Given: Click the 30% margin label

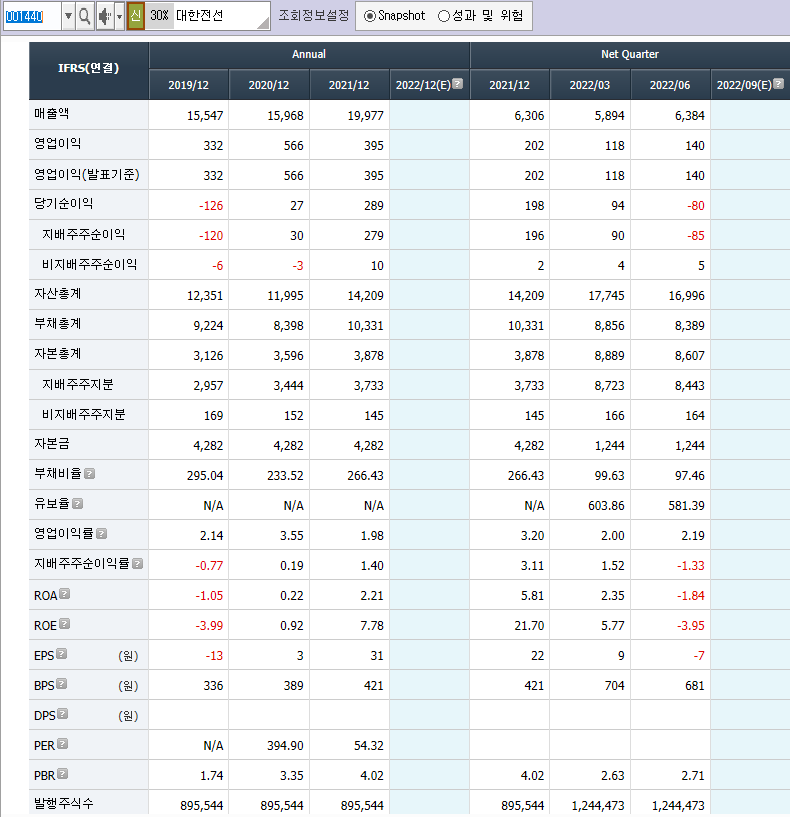Looking at the screenshot, I should coord(159,16).
